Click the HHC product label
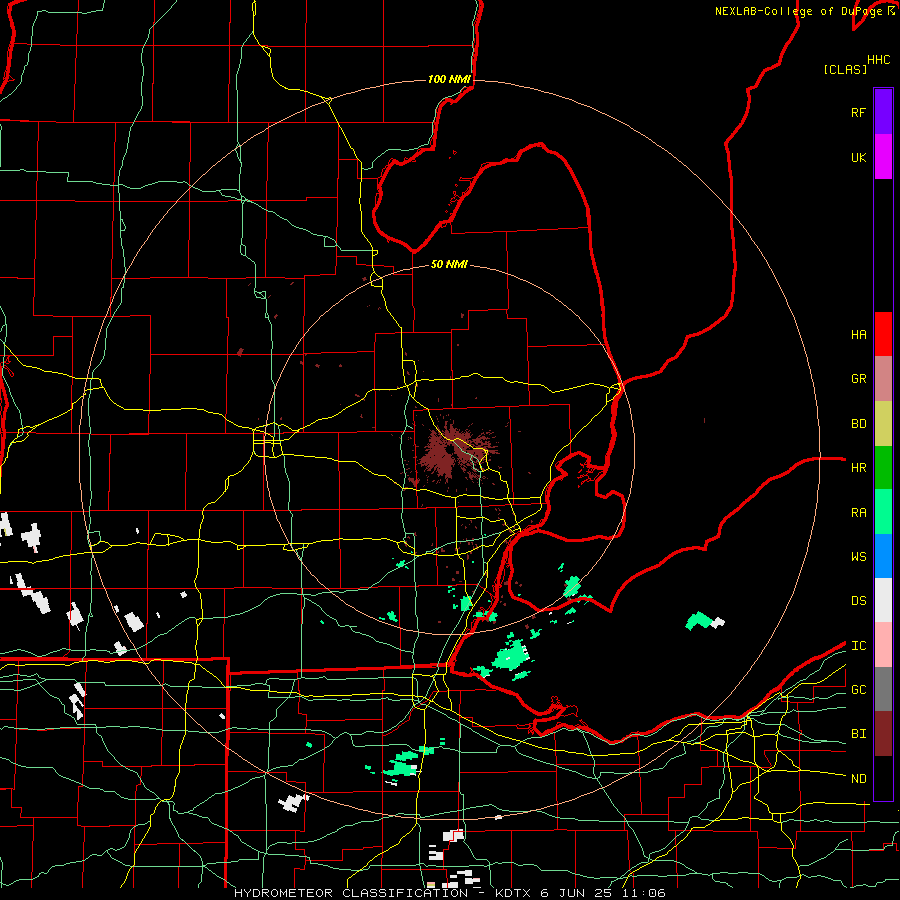Screen dimensions: 900x900 coord(879,60)
